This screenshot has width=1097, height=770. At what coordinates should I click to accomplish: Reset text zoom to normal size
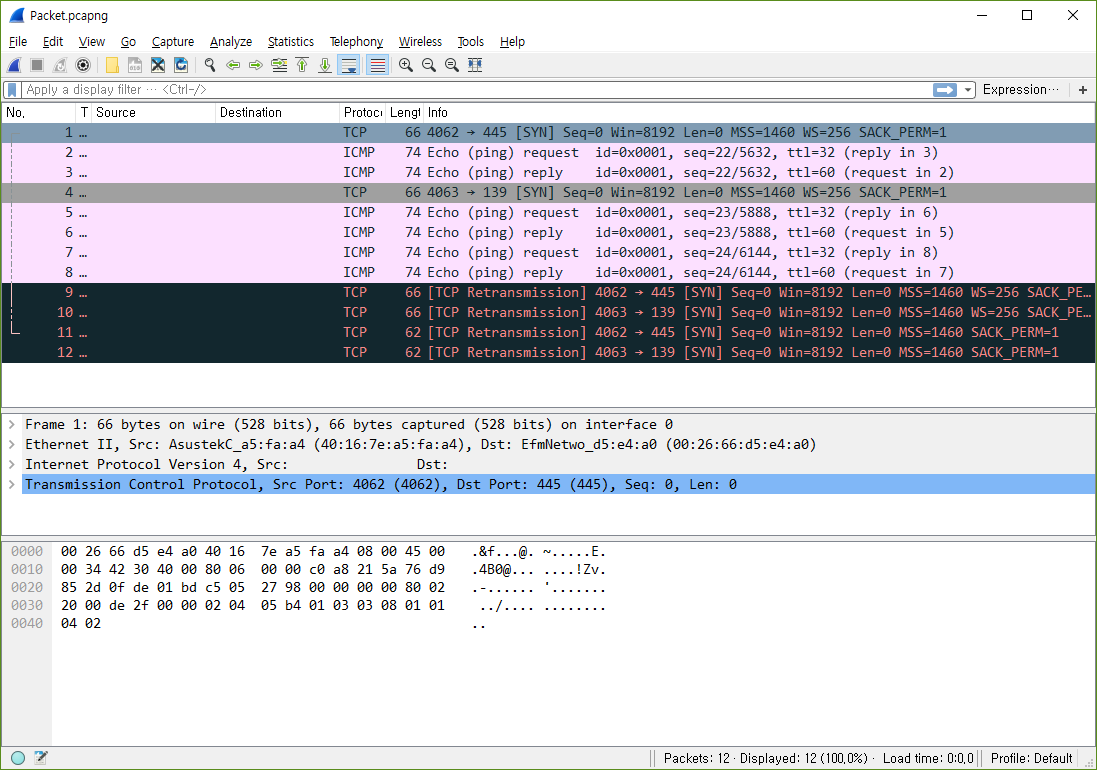point(452,65)
